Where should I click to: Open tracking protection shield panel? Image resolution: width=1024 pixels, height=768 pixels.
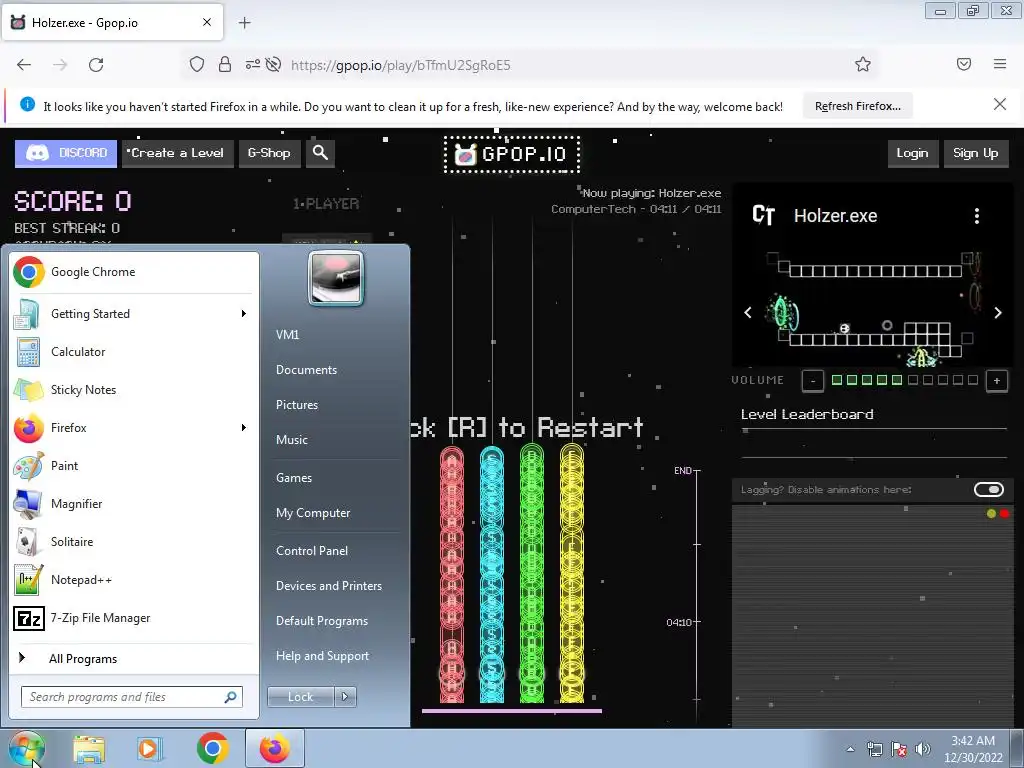[x=197, y=64]
